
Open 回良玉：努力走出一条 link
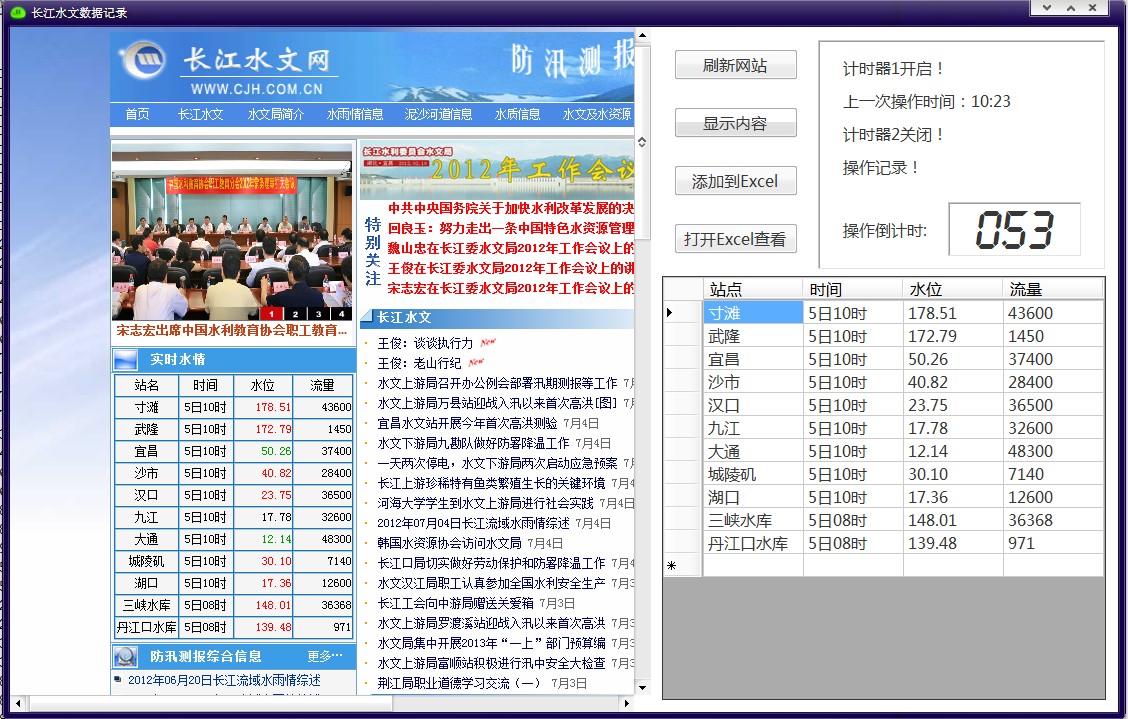[x=511, y=228]
